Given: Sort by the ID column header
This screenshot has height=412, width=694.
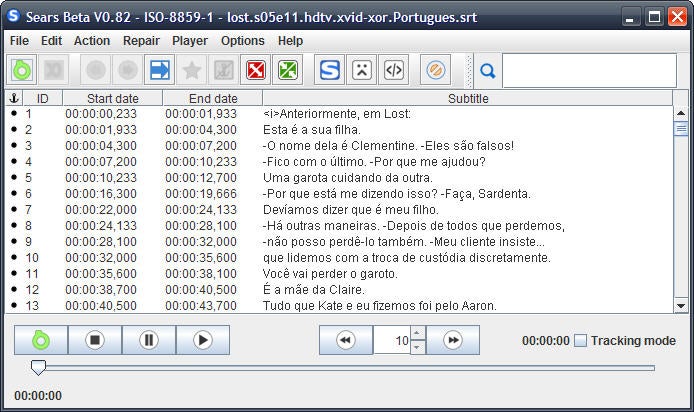Looking at the screenshot, I should [42, 98].
